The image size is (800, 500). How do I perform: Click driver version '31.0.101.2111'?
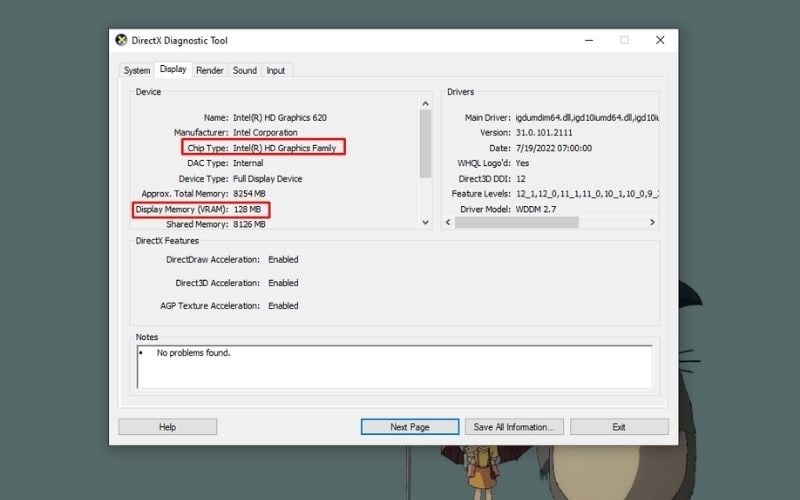tap(544, 133)
